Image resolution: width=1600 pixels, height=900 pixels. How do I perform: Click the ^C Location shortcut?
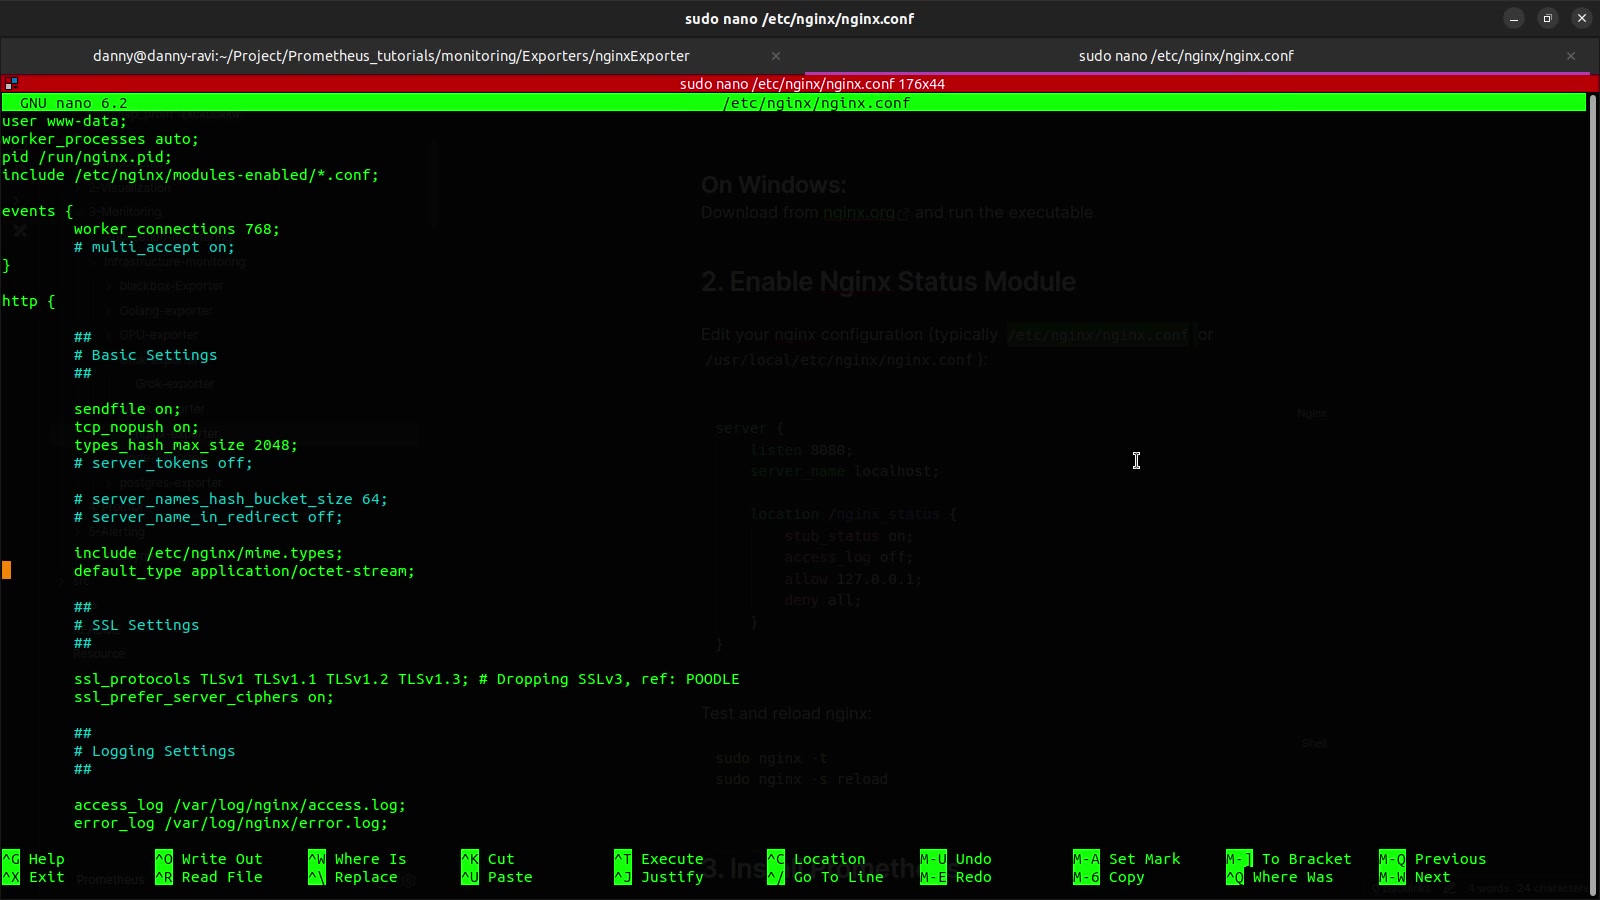(816, 859)
